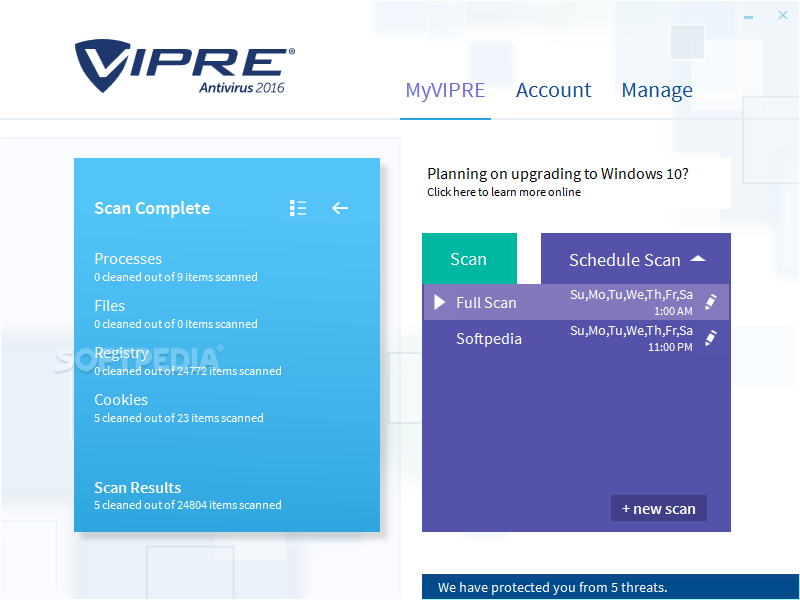Click '0 cleaned out of 0 items scanned'
This screenshot has height=600, width=800.
click(x=176, y=324)
